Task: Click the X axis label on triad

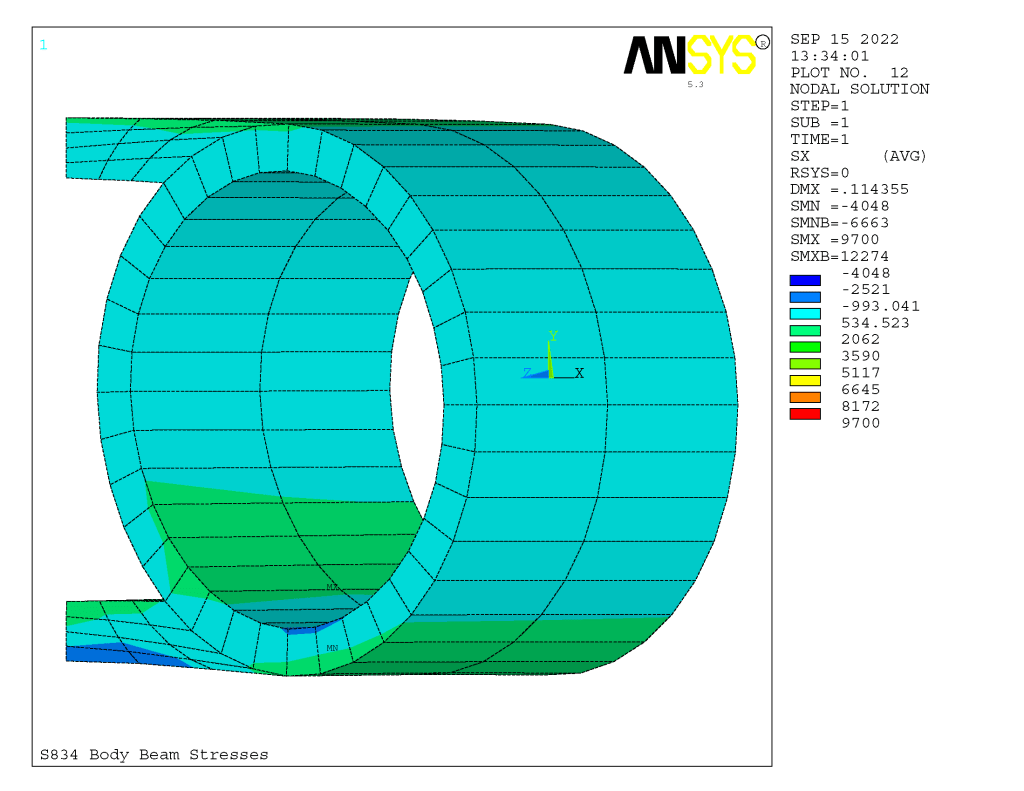Action: pyautogui.click(x=579, y=372)
